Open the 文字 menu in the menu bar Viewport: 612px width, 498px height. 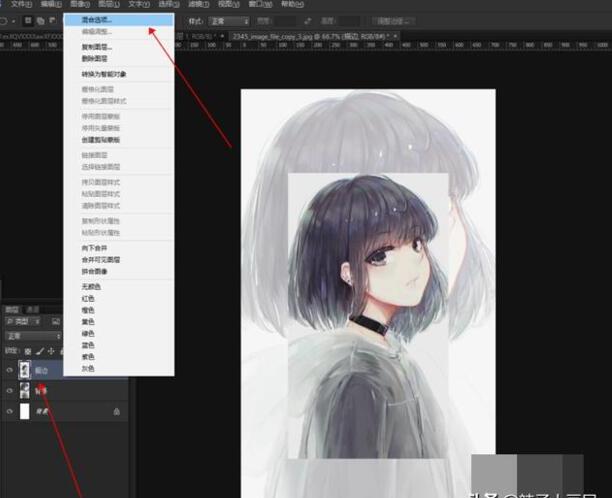(139, 4)
